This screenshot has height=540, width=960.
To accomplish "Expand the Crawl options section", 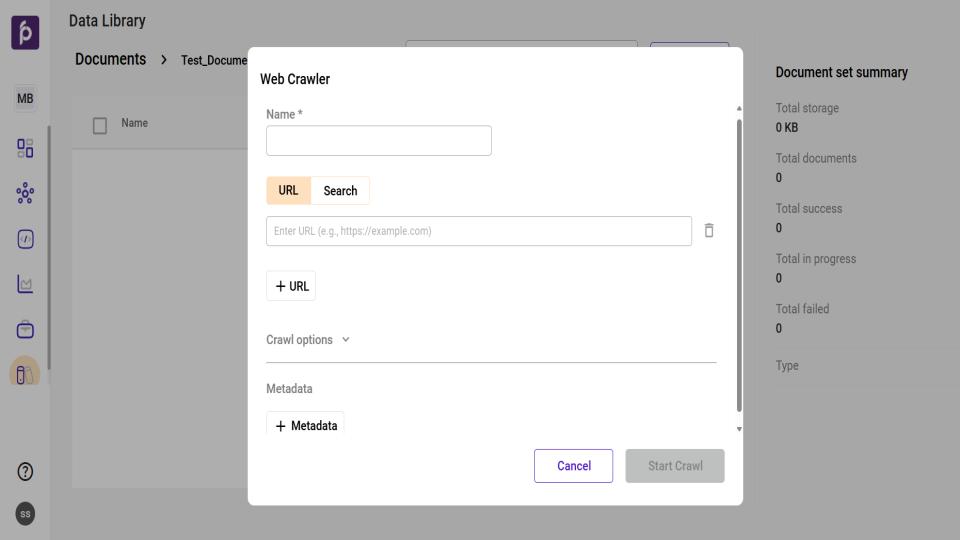I will pos(308,340).
